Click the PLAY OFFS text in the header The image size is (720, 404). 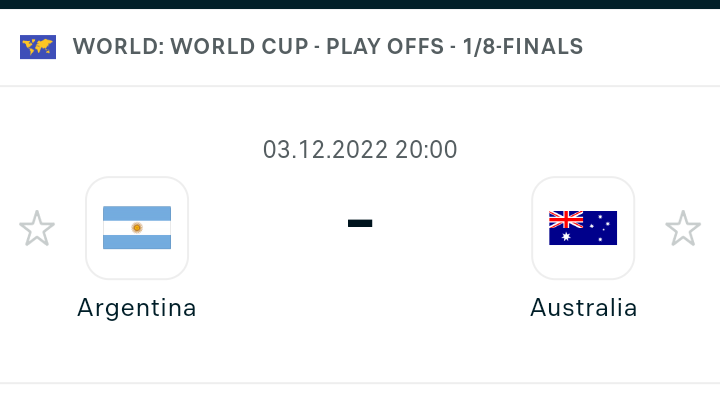(385, 46)
